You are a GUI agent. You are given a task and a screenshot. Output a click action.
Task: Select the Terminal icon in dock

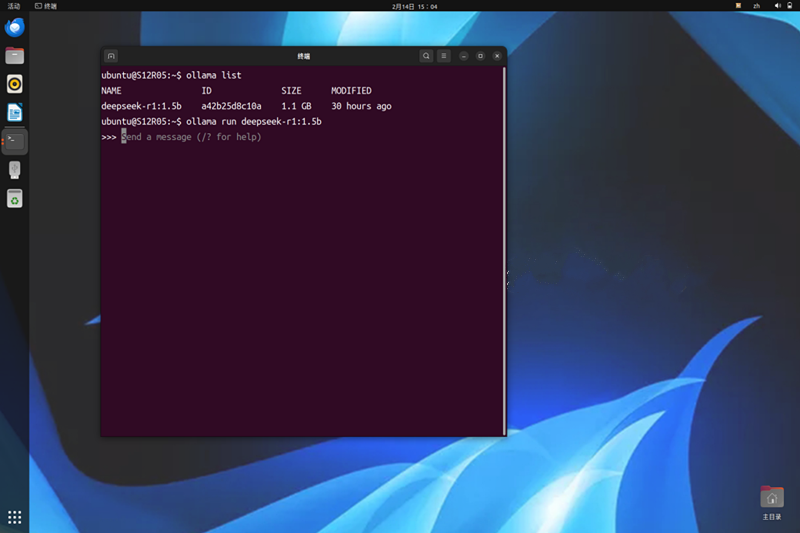click(14, 141)
